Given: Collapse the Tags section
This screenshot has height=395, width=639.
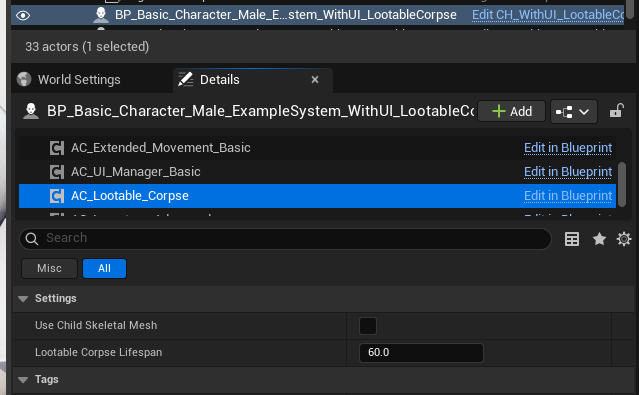Looking at the screenshot, I should coord(23,380).
